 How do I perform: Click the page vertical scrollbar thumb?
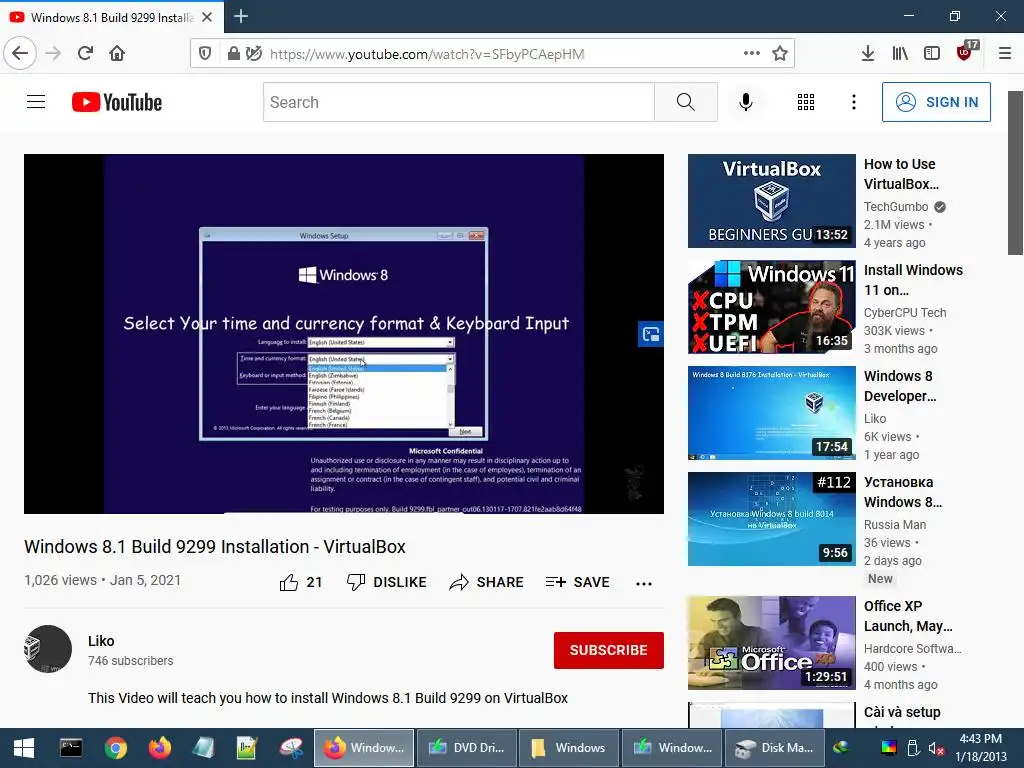coord(1015,173)
